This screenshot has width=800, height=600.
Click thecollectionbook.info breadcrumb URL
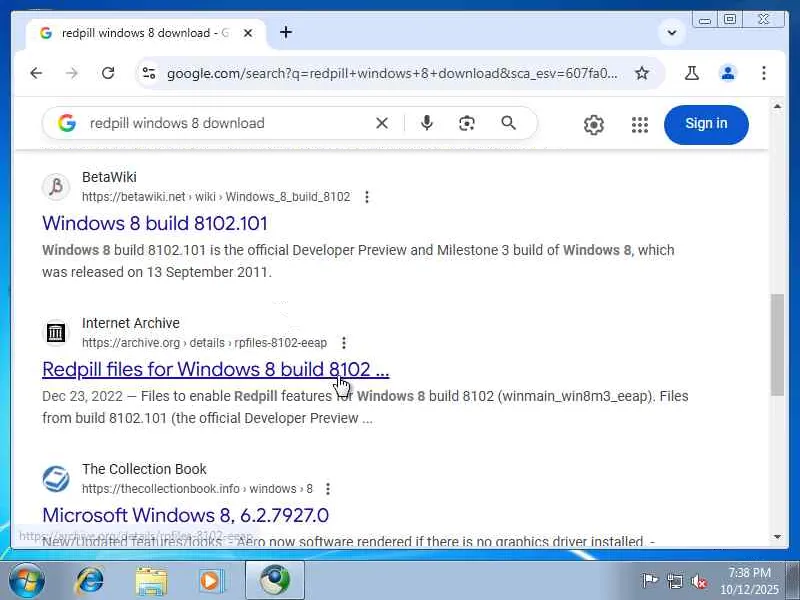[x=197, y=489]
